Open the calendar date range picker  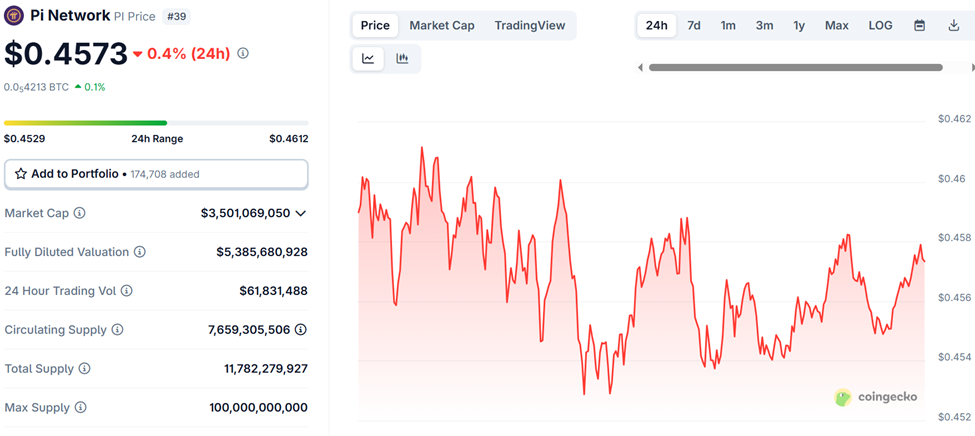click(919, 25)
